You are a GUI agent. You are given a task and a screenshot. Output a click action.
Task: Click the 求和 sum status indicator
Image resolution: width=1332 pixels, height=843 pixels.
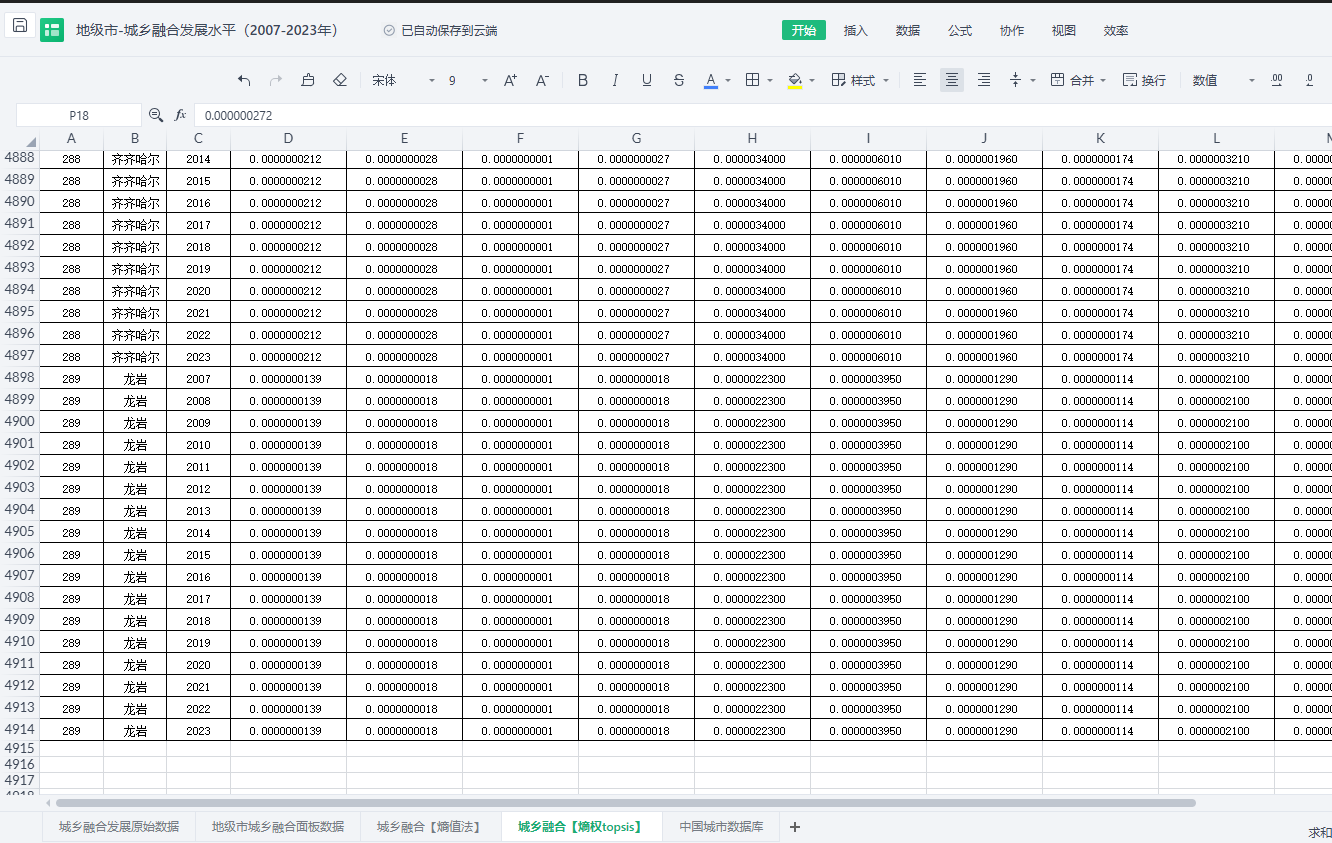[1320, 833]
